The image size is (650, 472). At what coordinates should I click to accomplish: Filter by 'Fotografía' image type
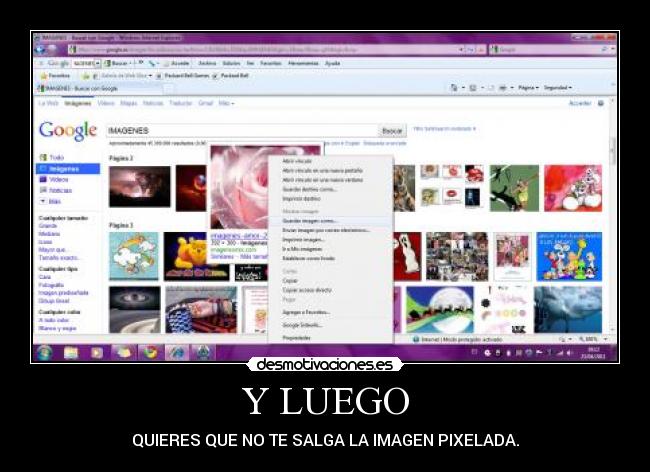click(x=51, y=285)
